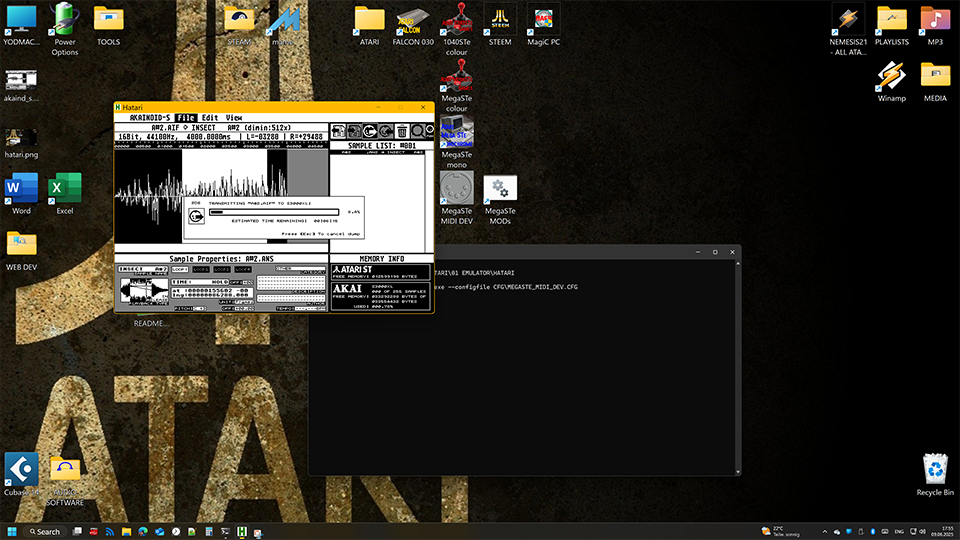This screenshot has height=540, width=960.
Task: Select the LOOP2 button
Action: [x=201, y=269]
